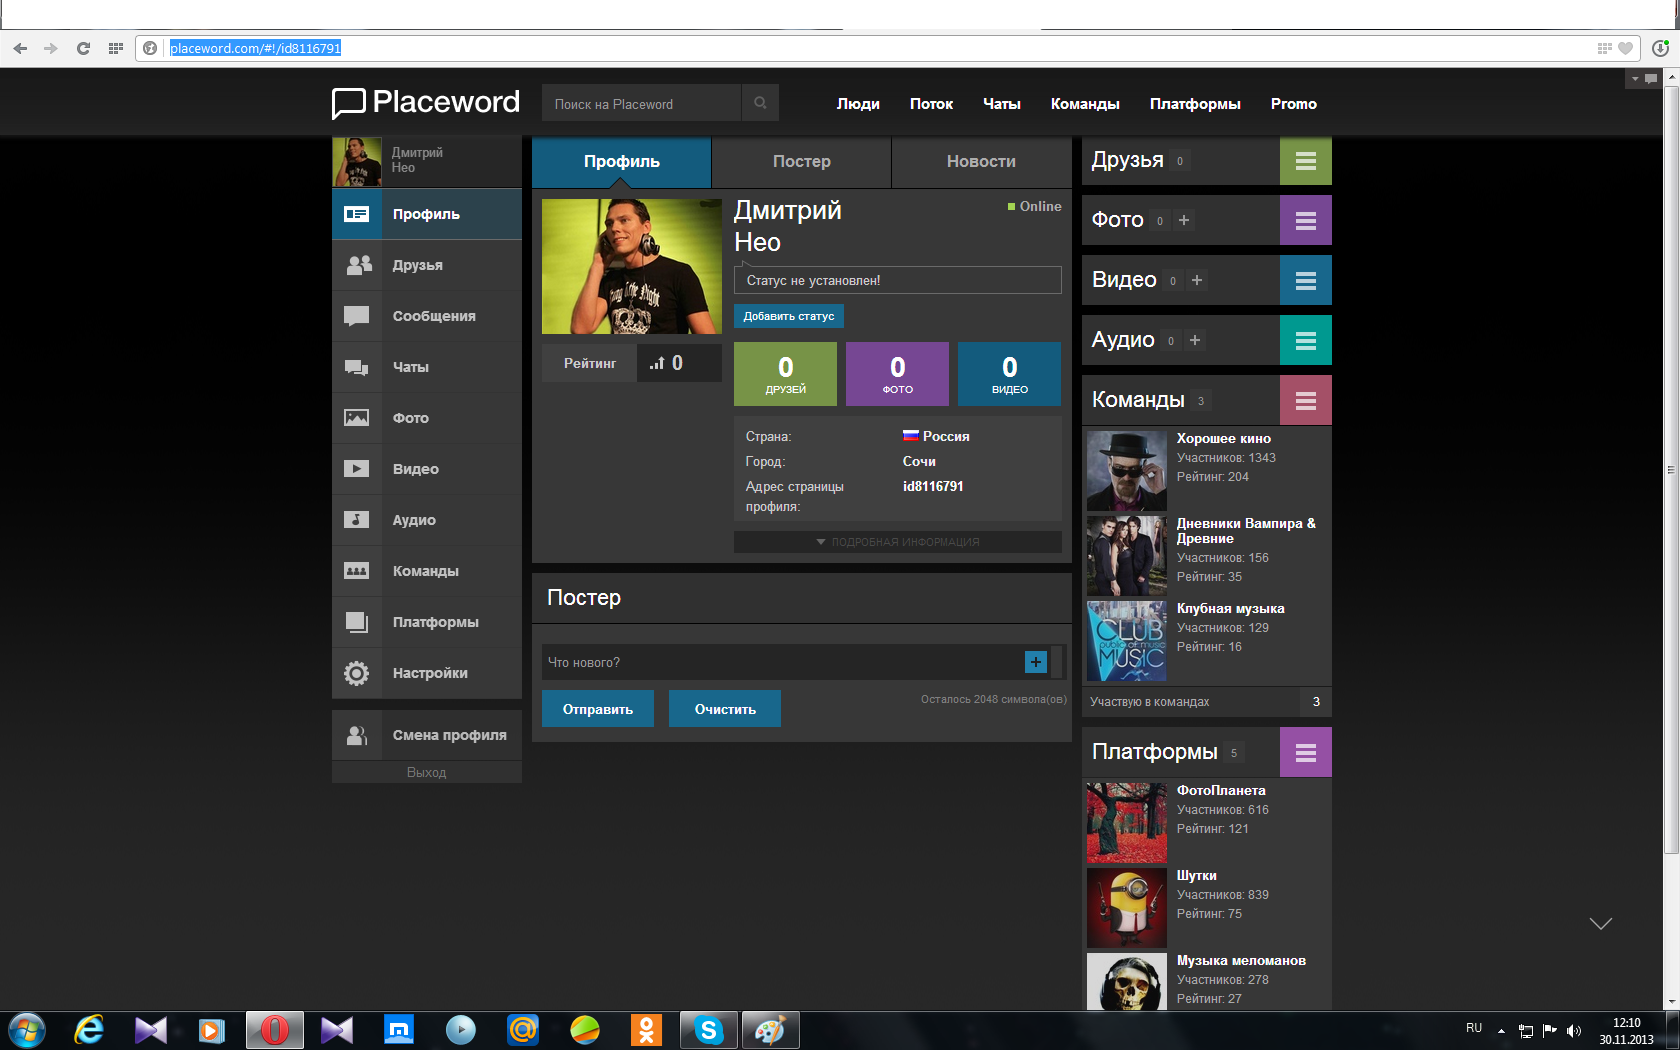1680x1050 pixels.
Task: Click the search magnifier button
Action: point(760,103)
